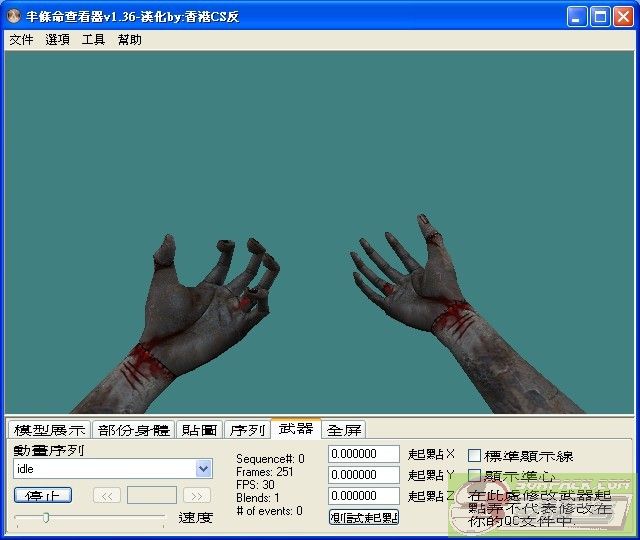Switch to the 部份身體 tab
The image size is (640, 540).
click(134, 430)
